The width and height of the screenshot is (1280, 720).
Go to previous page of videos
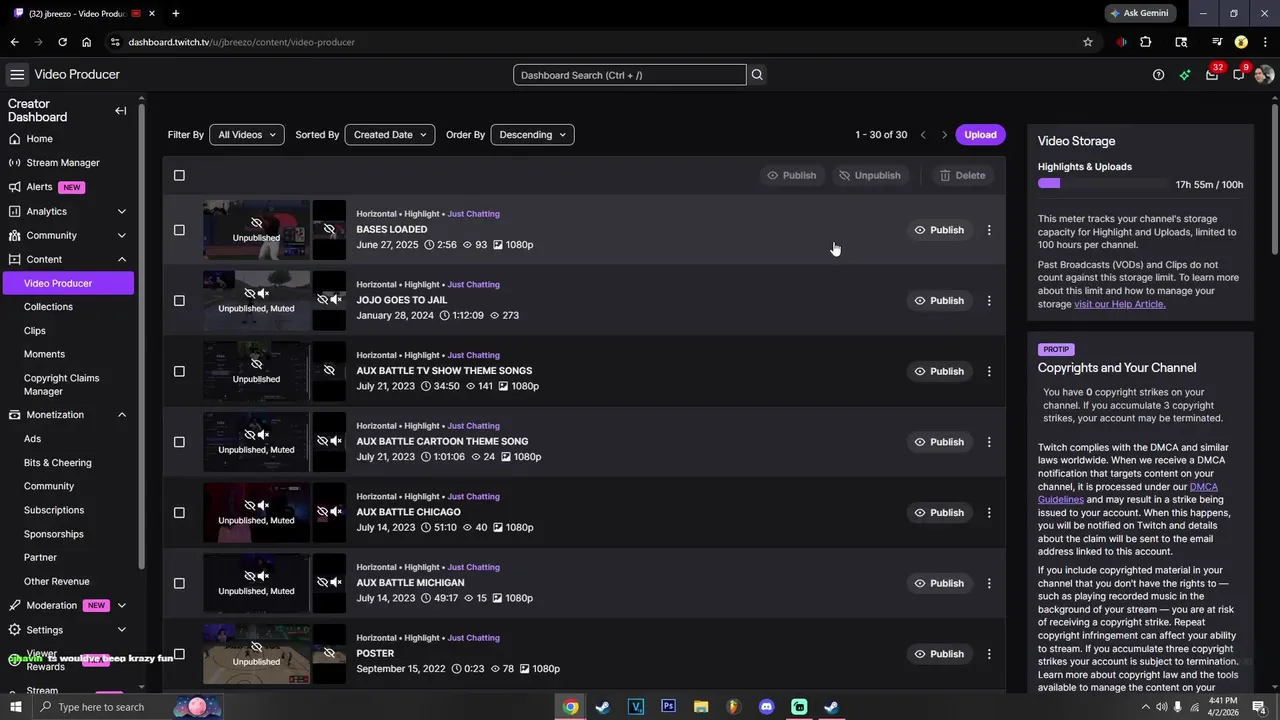923,135
